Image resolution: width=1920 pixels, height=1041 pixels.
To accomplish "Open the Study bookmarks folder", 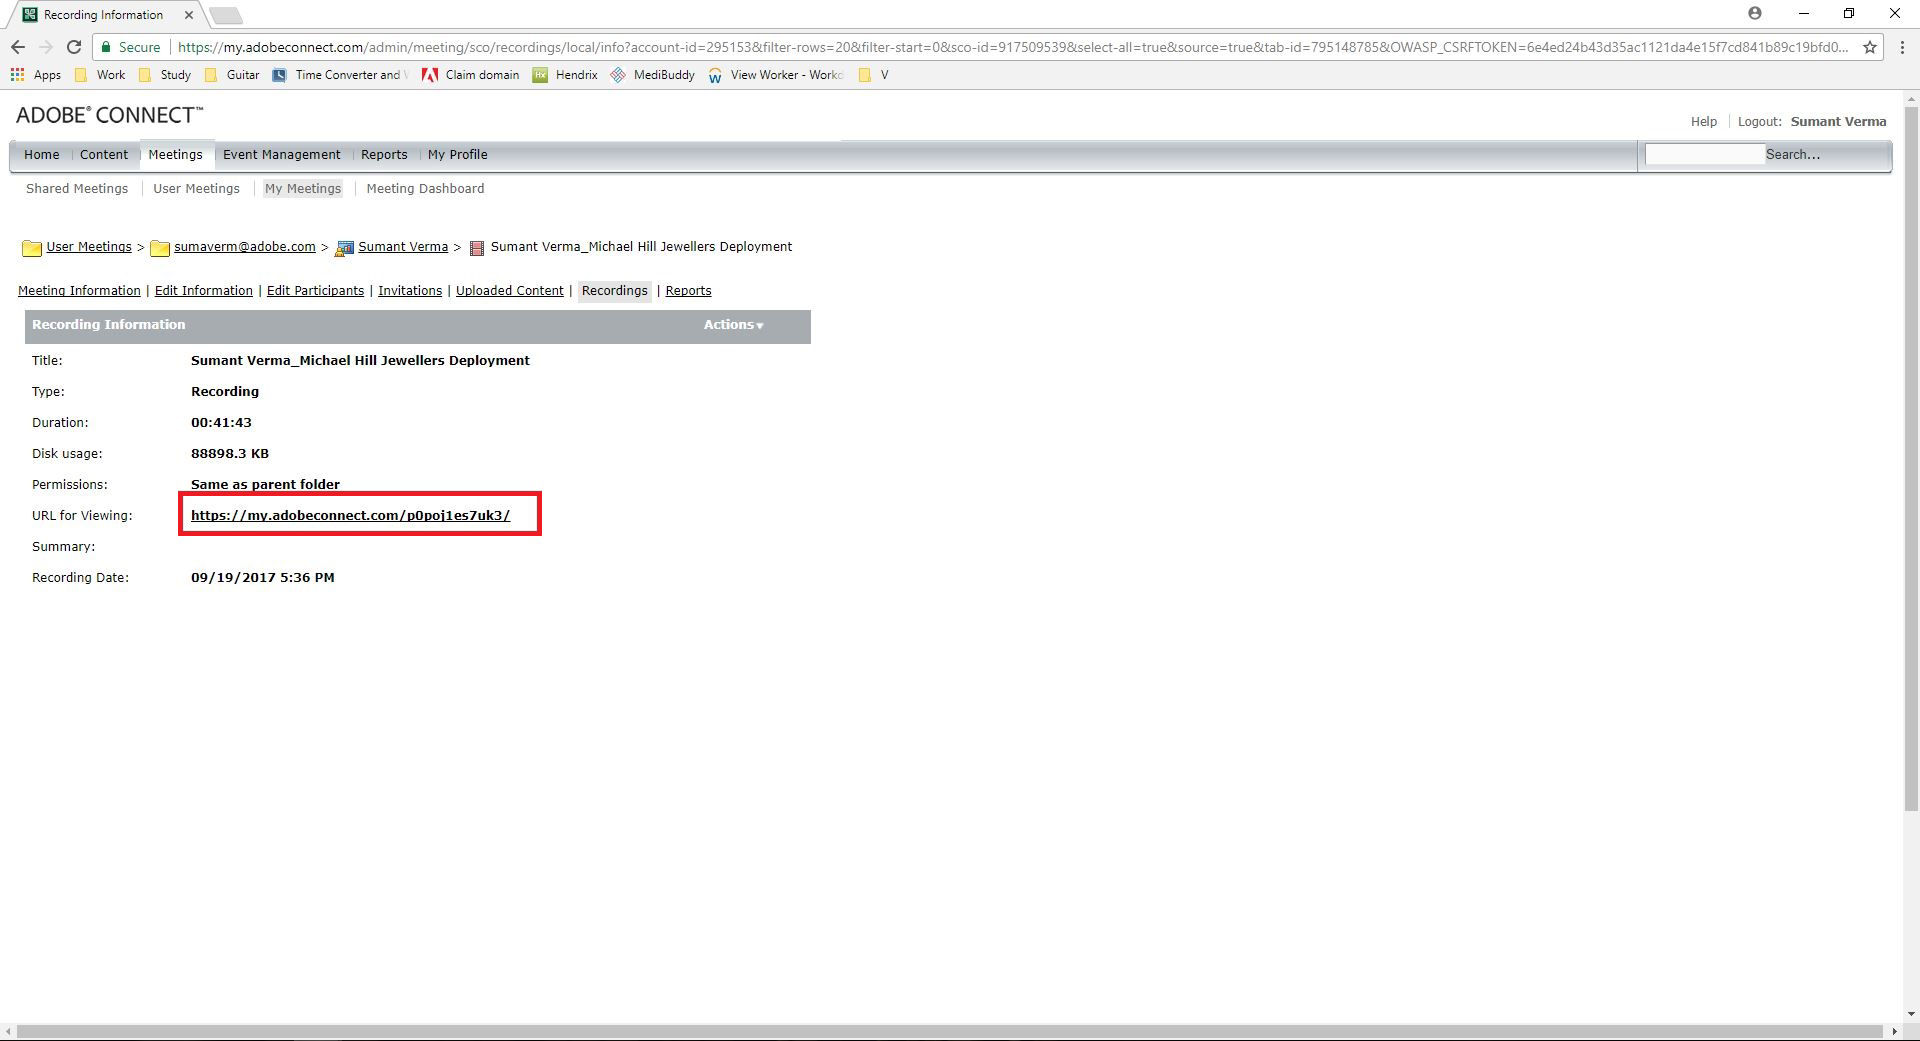I will (x=165, y=75).
